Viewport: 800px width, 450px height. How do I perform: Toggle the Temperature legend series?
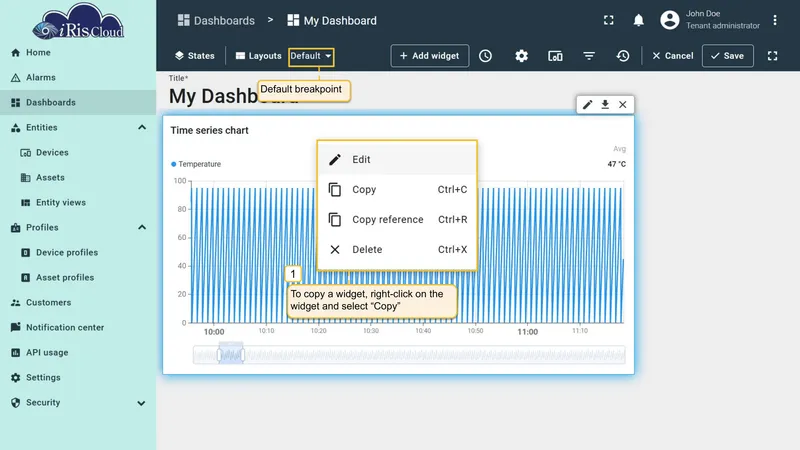pos(196,164)
